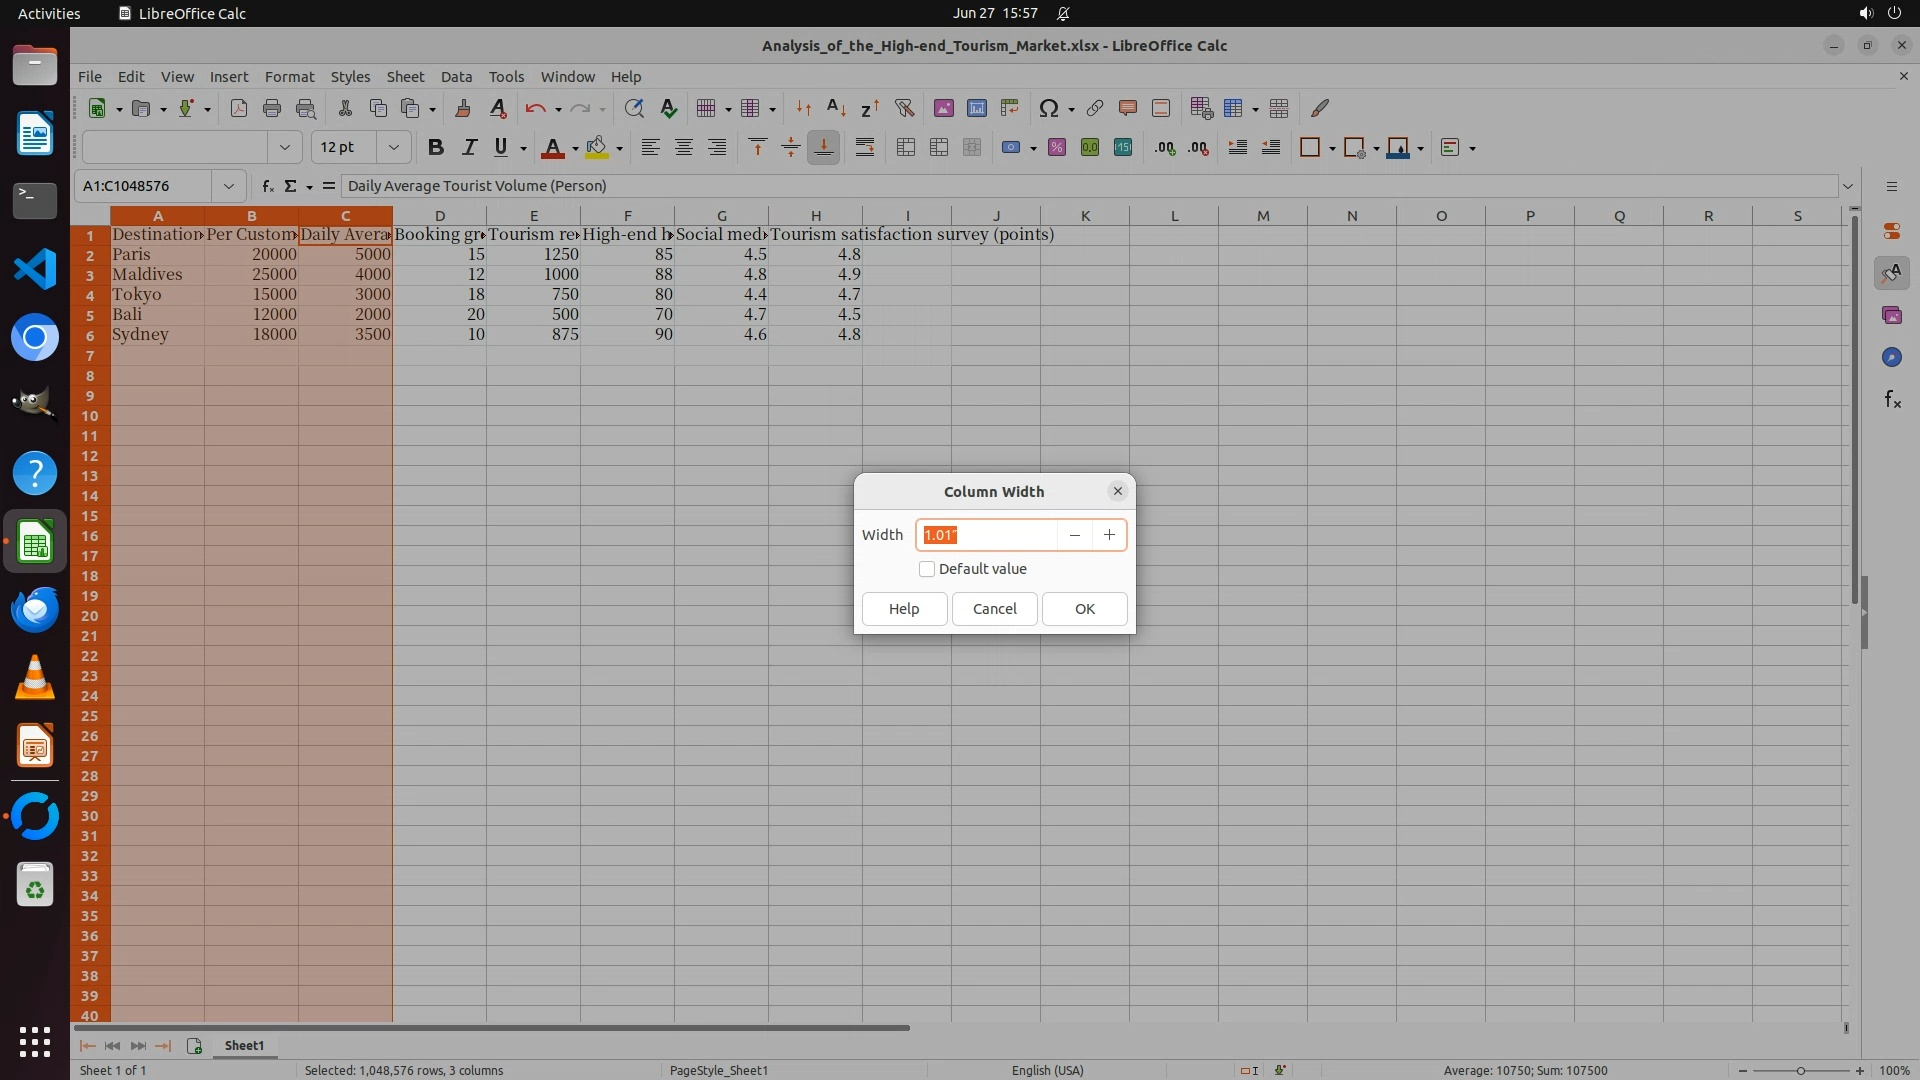Enable the Default value checkbox
Image resolution: width=1920 pixels, height=1080 pixels.
(x=927, y=569)
